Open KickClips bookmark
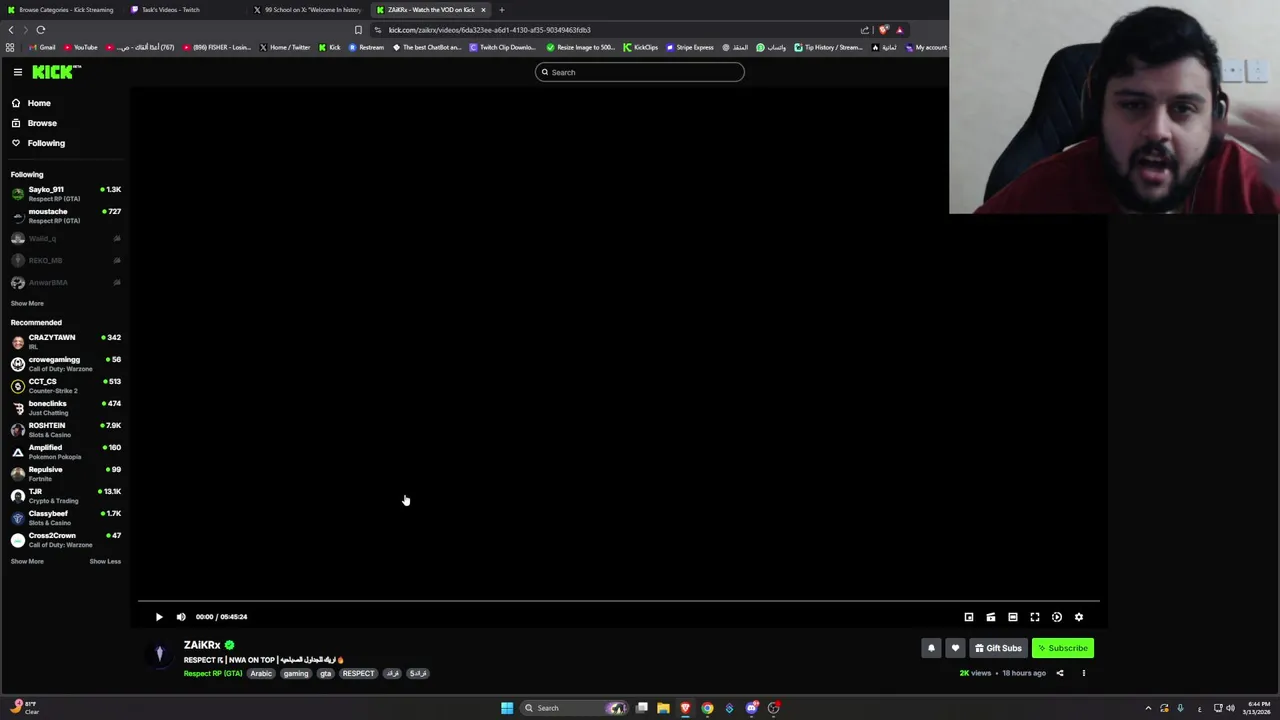Screen dimensions: 1280x720 (640, 47)
